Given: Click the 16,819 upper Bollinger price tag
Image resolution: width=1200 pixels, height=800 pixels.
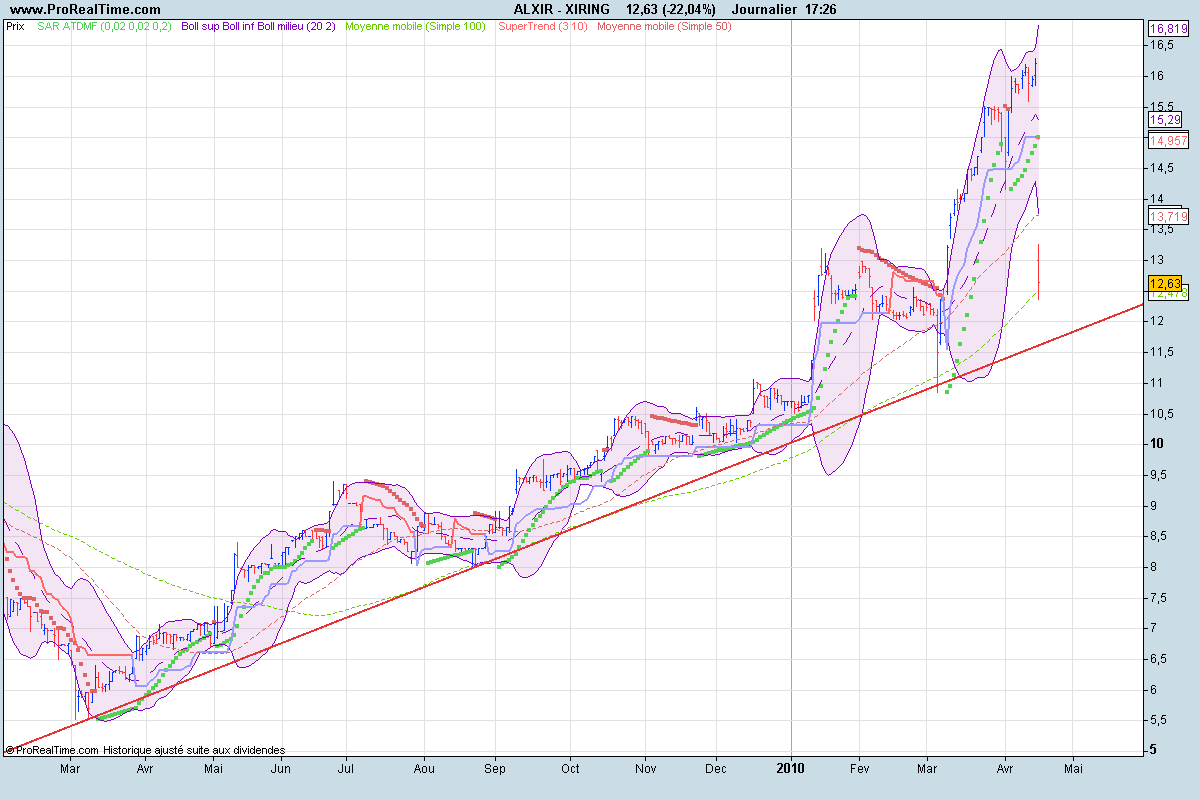Looking at the screenshot, I should point(1167,29).
